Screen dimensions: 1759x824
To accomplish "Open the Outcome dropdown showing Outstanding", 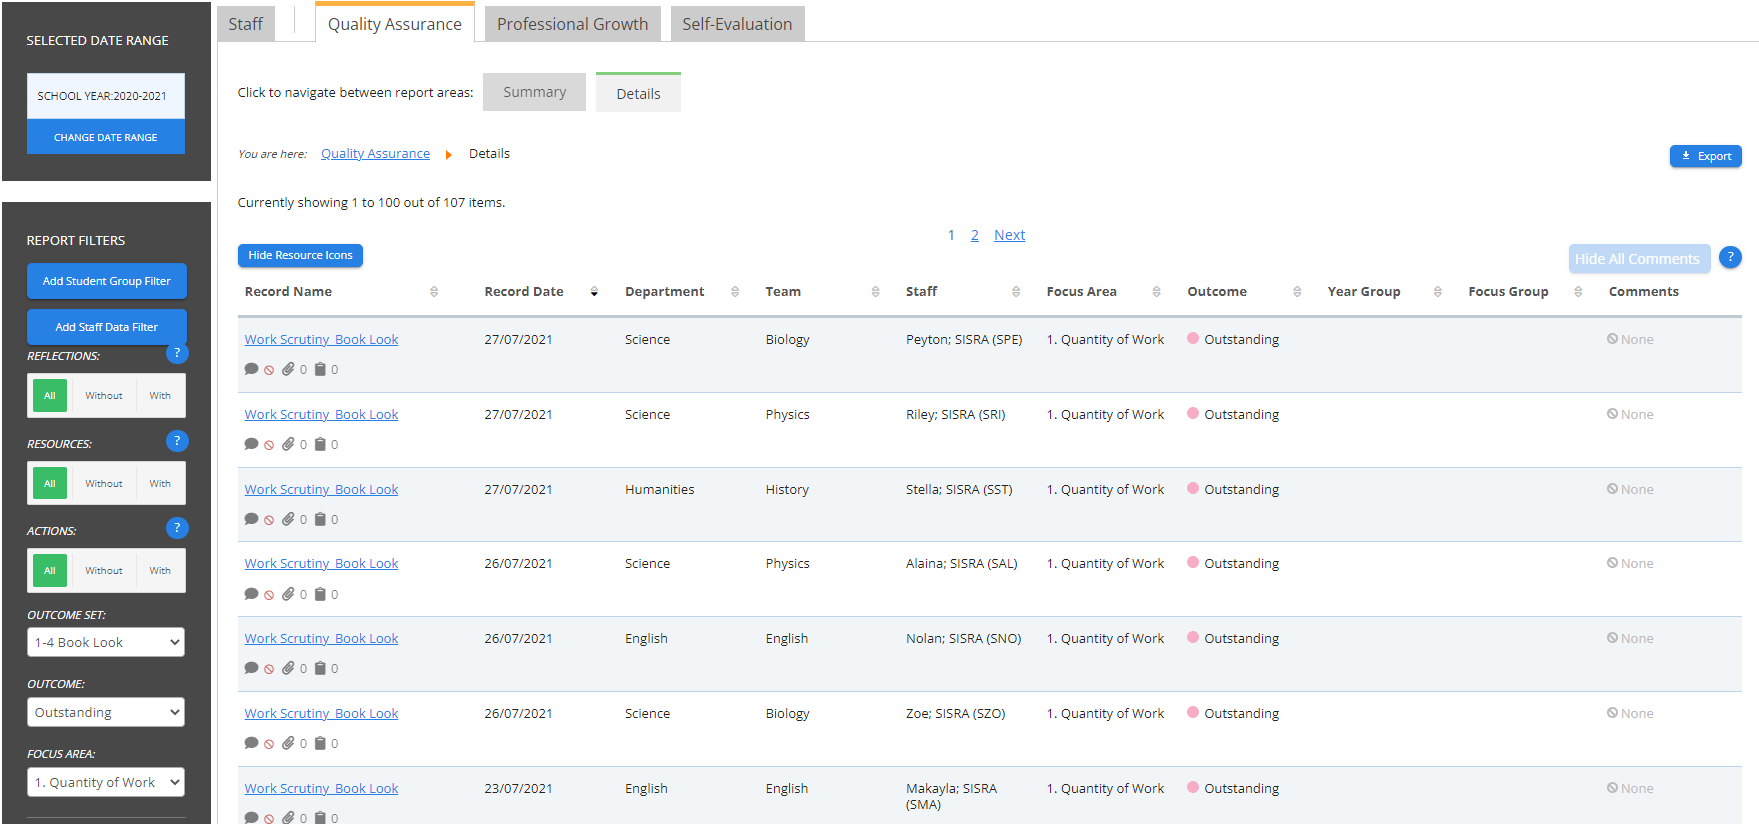I will coord(106,712).
